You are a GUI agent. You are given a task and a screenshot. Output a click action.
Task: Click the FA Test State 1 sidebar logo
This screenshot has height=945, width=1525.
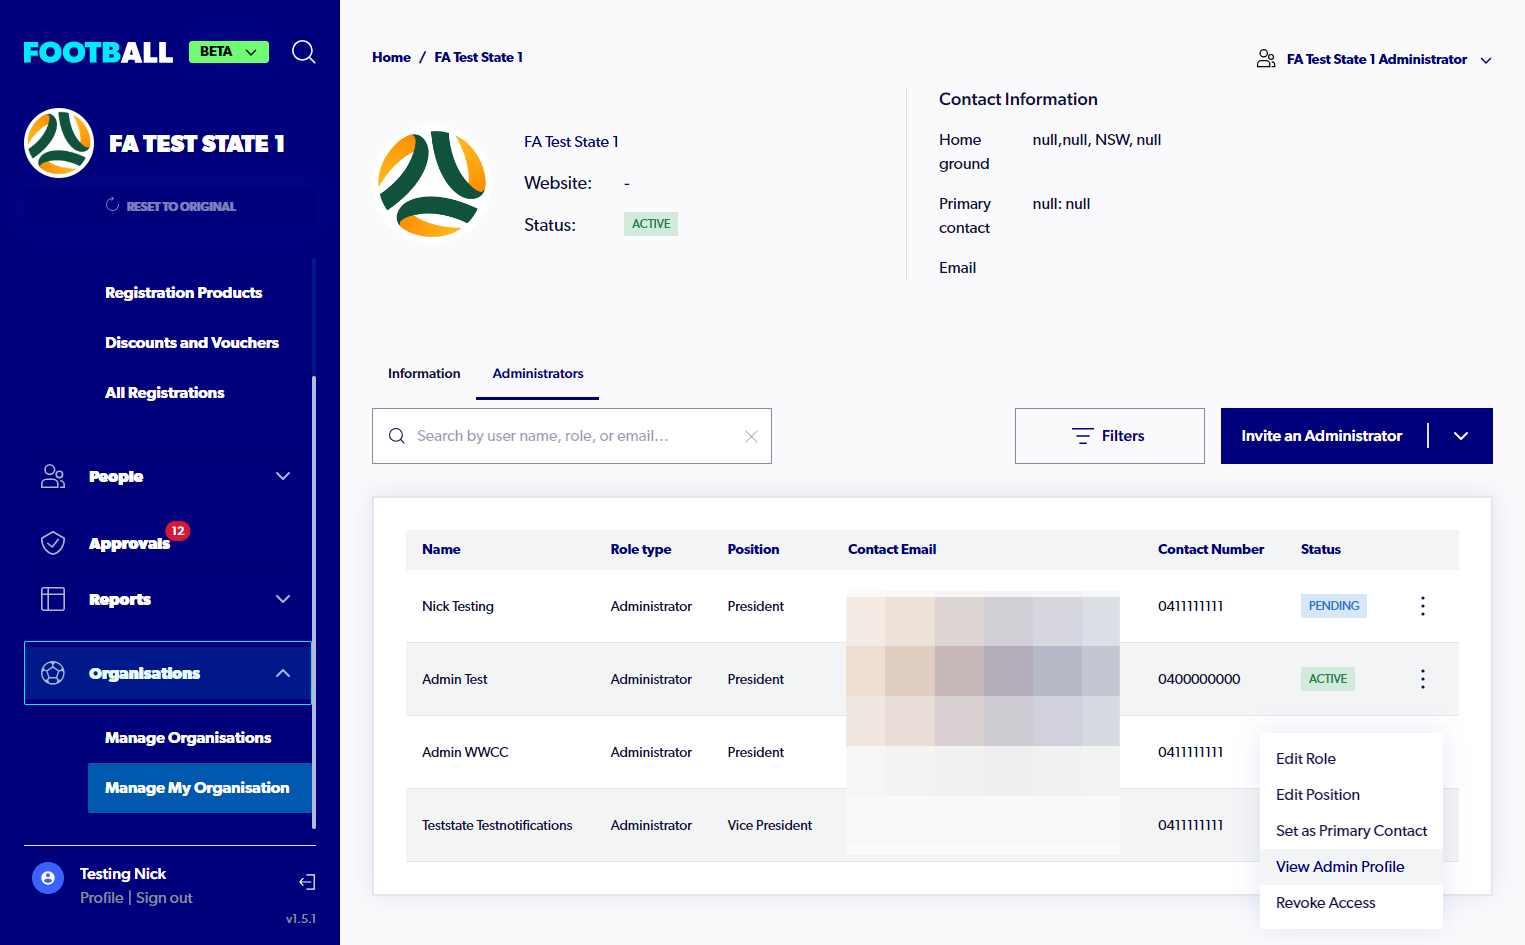pyautogui.click(x=59, y=143)
